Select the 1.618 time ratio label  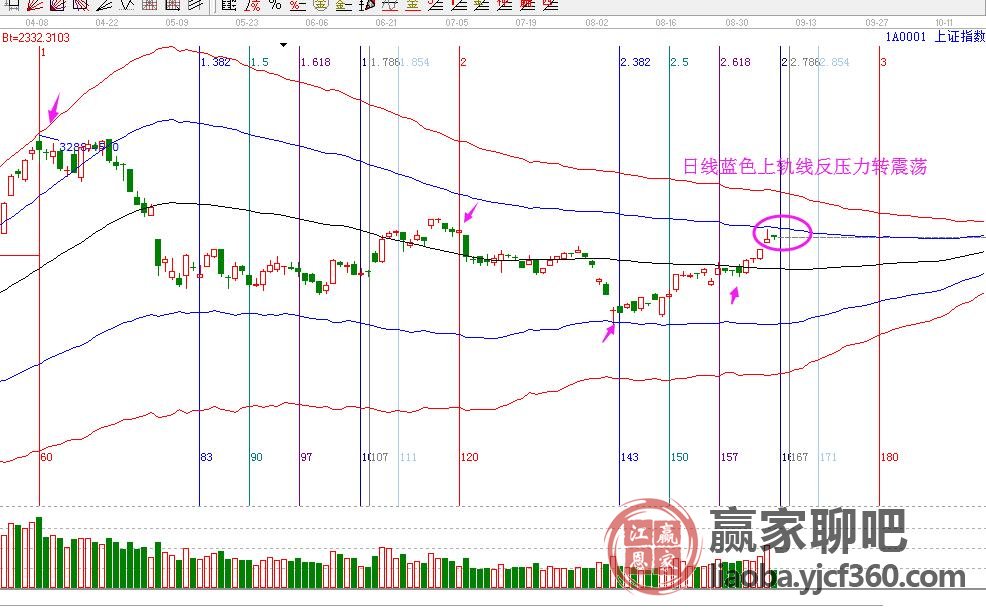pos(315,62)
